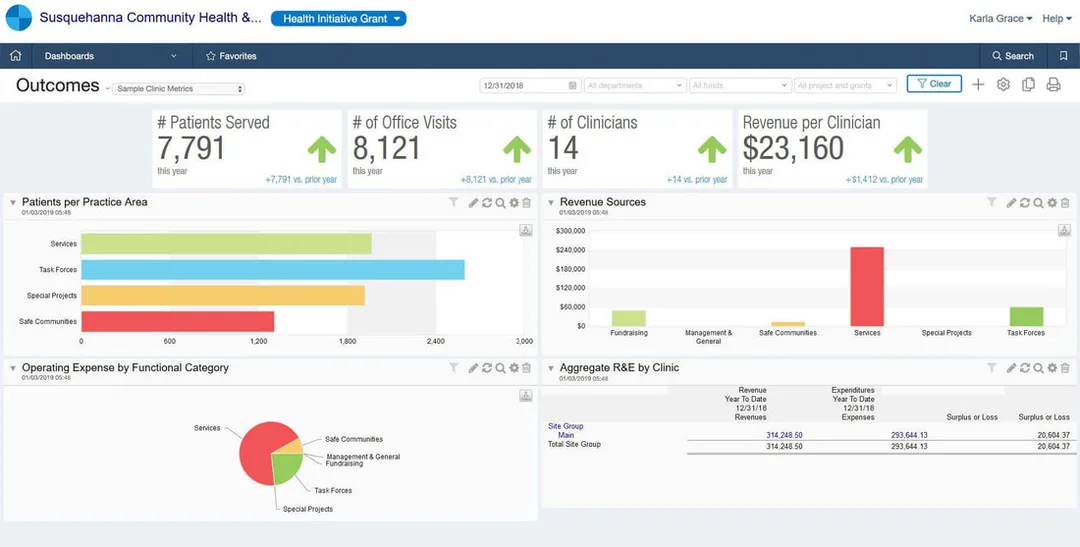Click the "Total Site Group" row label
Screen dimensions: 1080x547
[x=574, y=444]
